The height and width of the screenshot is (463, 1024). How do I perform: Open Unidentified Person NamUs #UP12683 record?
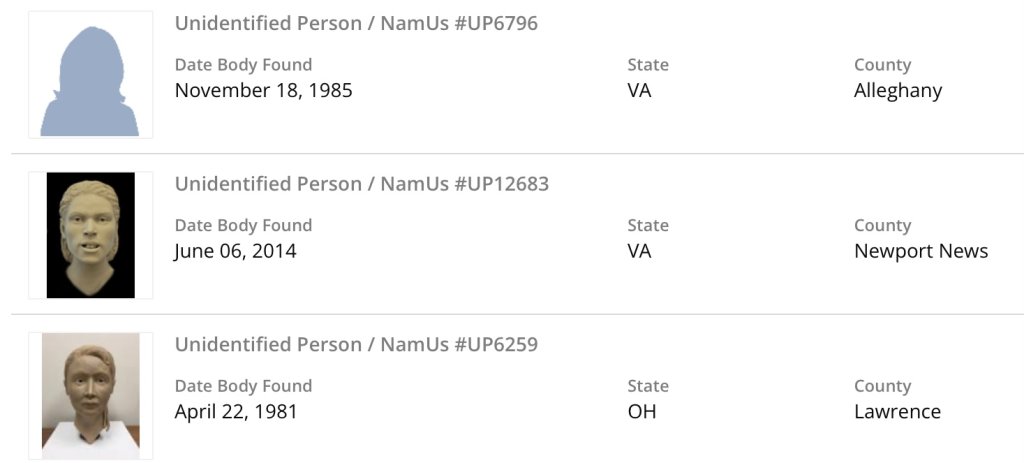pyautogui.click(x=362, y=184)
